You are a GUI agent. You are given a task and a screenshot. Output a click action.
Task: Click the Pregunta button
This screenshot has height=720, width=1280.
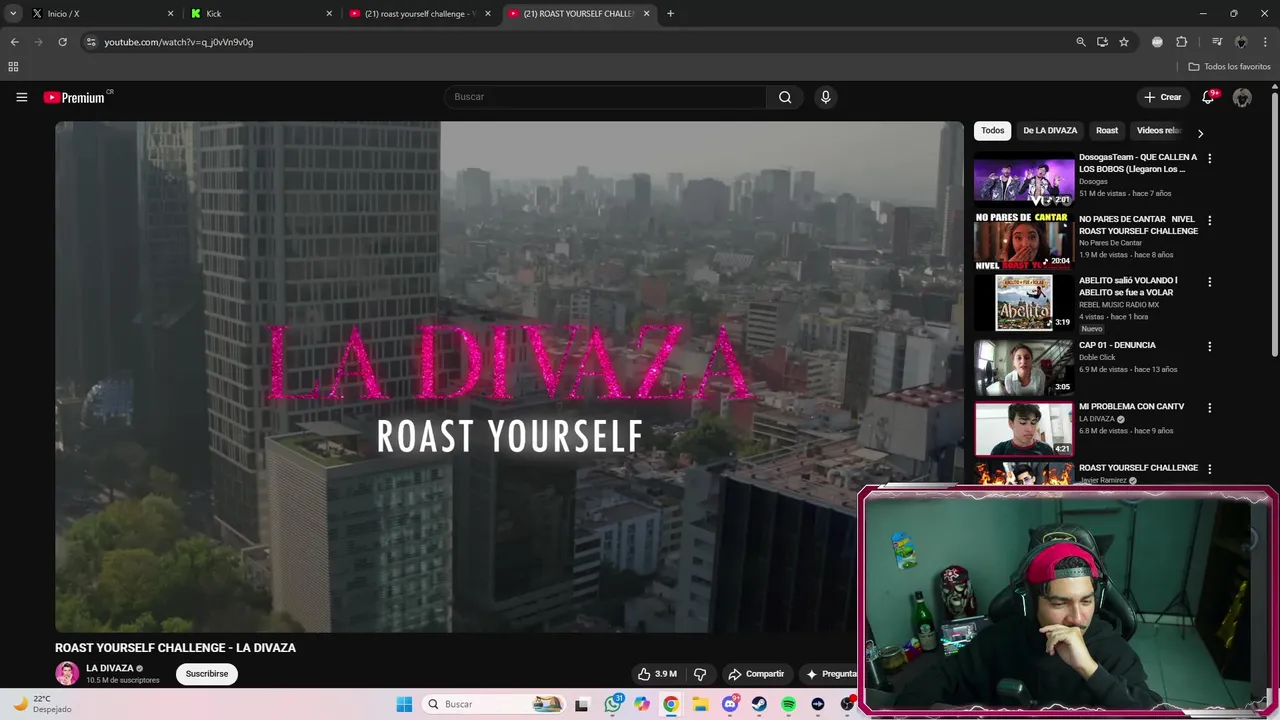tap(831, 674)
